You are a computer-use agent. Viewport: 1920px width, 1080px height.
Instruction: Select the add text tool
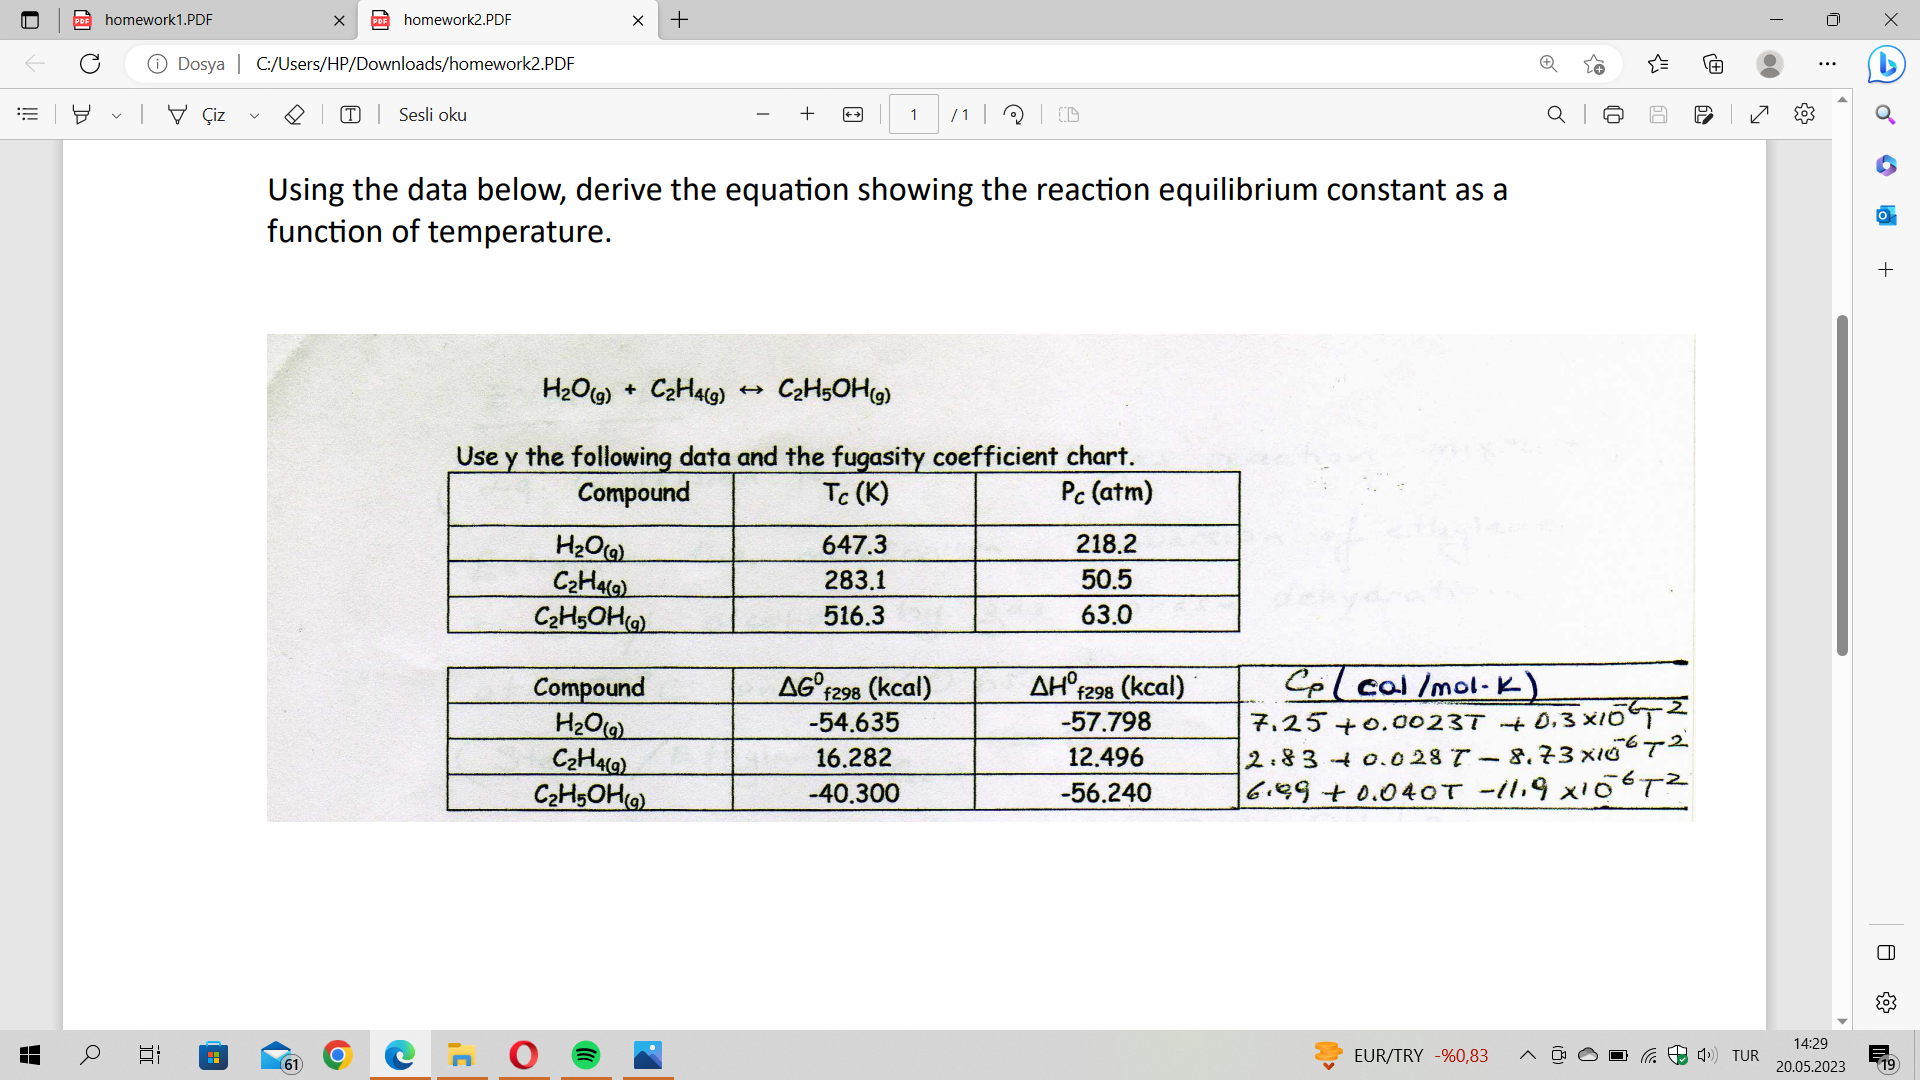pyautogui.click(x=350, y=114)
